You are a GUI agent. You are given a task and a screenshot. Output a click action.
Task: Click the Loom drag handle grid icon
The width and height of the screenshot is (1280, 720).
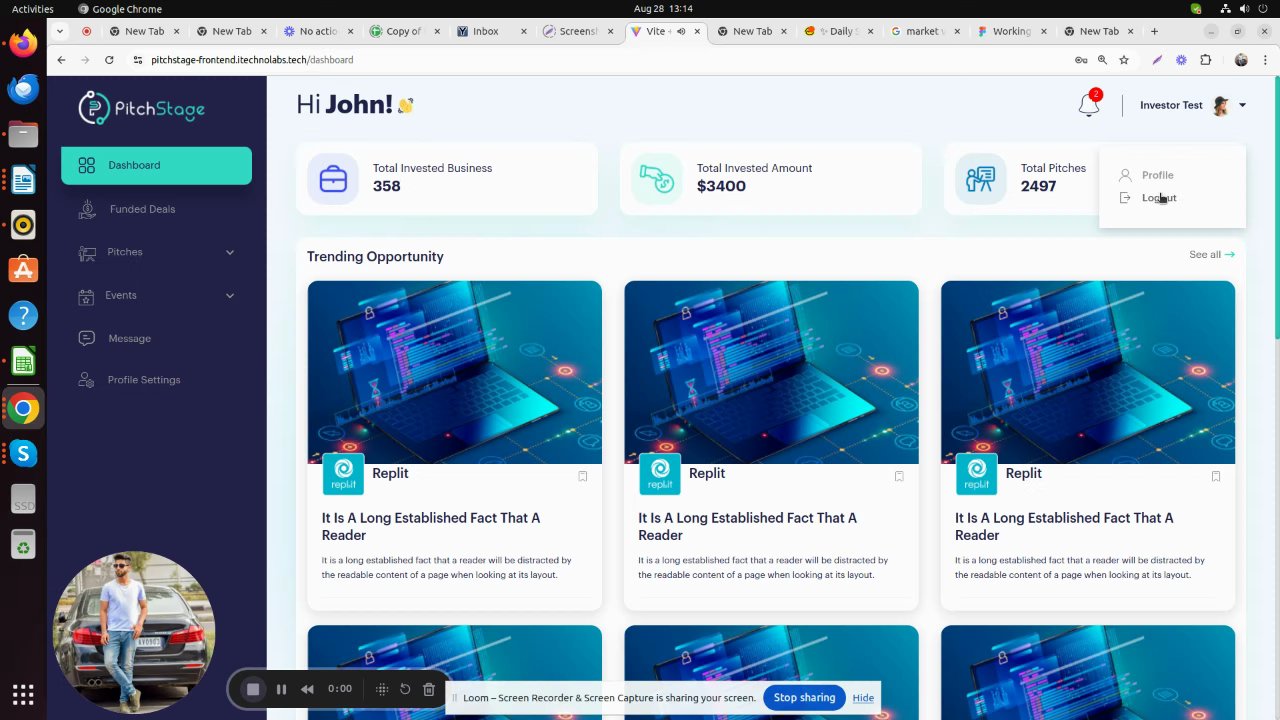click(381, 689)
